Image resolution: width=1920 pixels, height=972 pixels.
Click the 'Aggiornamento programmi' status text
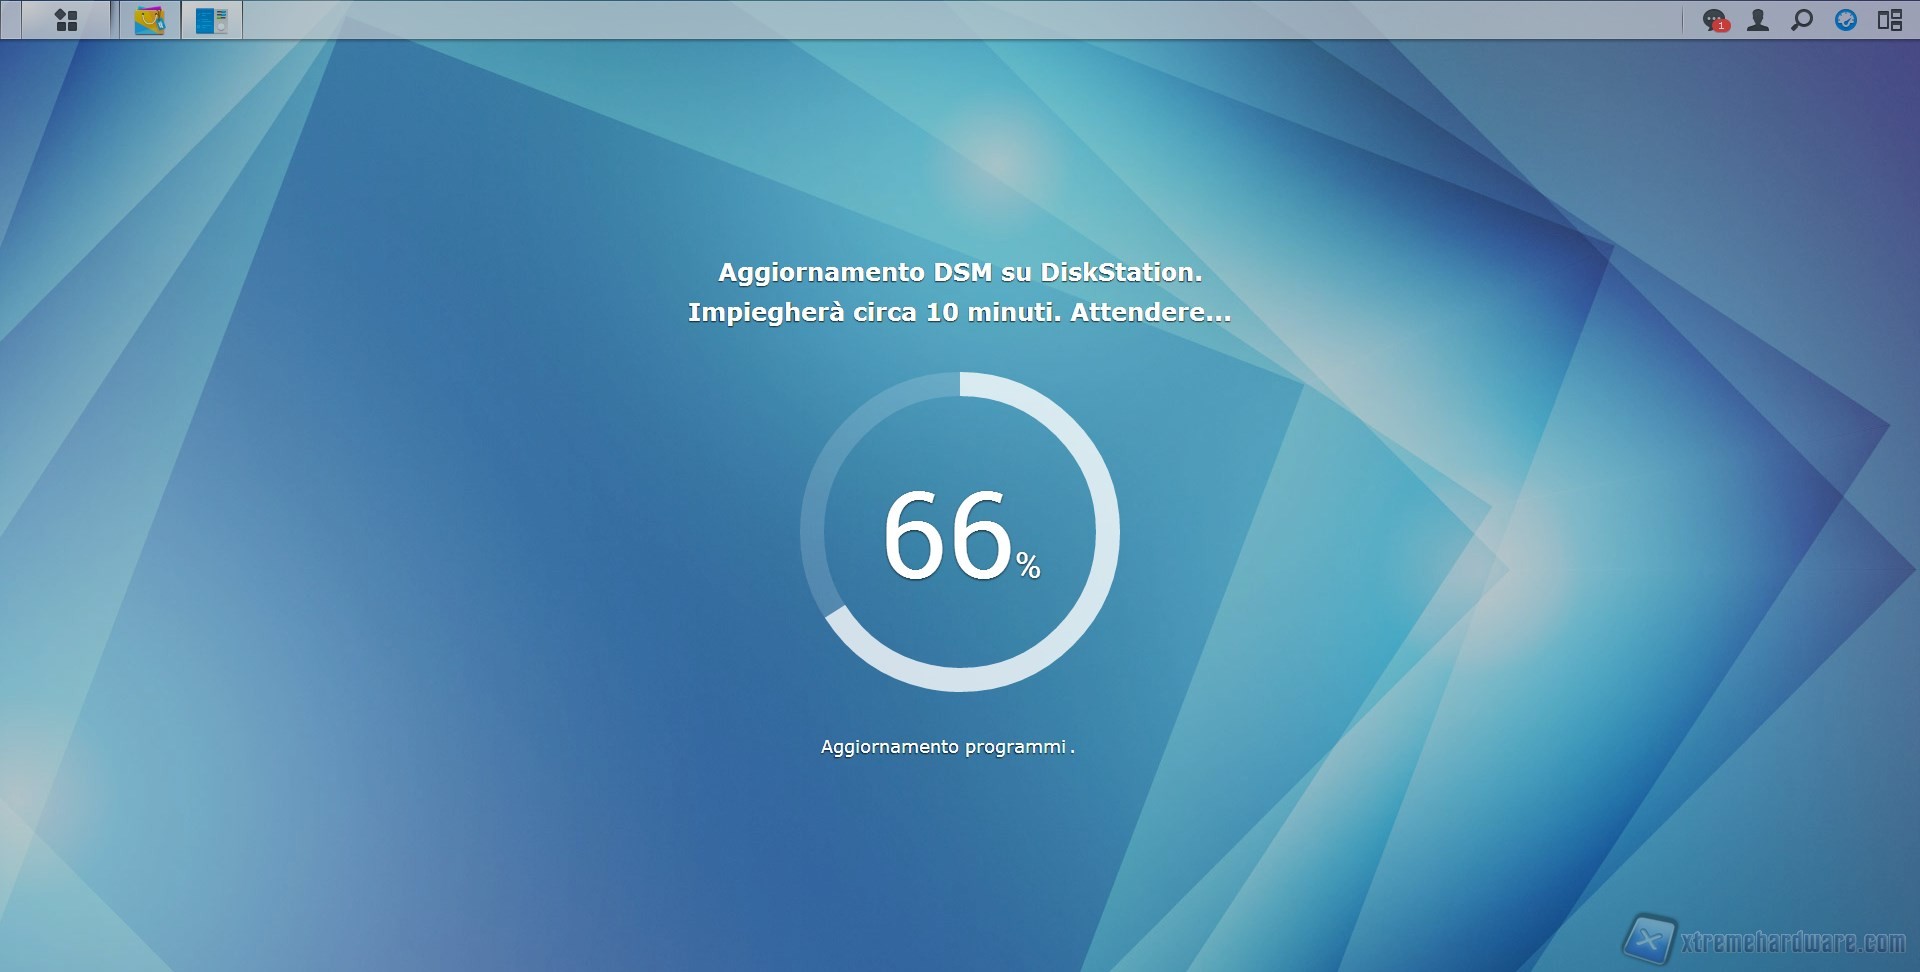943,747
